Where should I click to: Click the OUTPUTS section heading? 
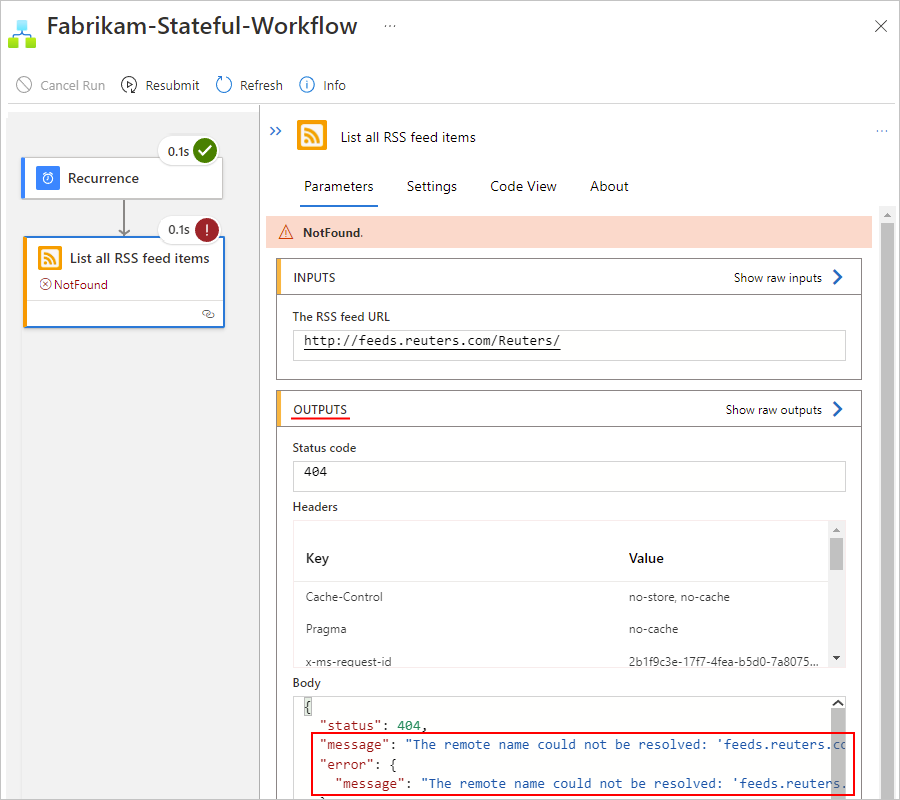click(x=320, y=410)
